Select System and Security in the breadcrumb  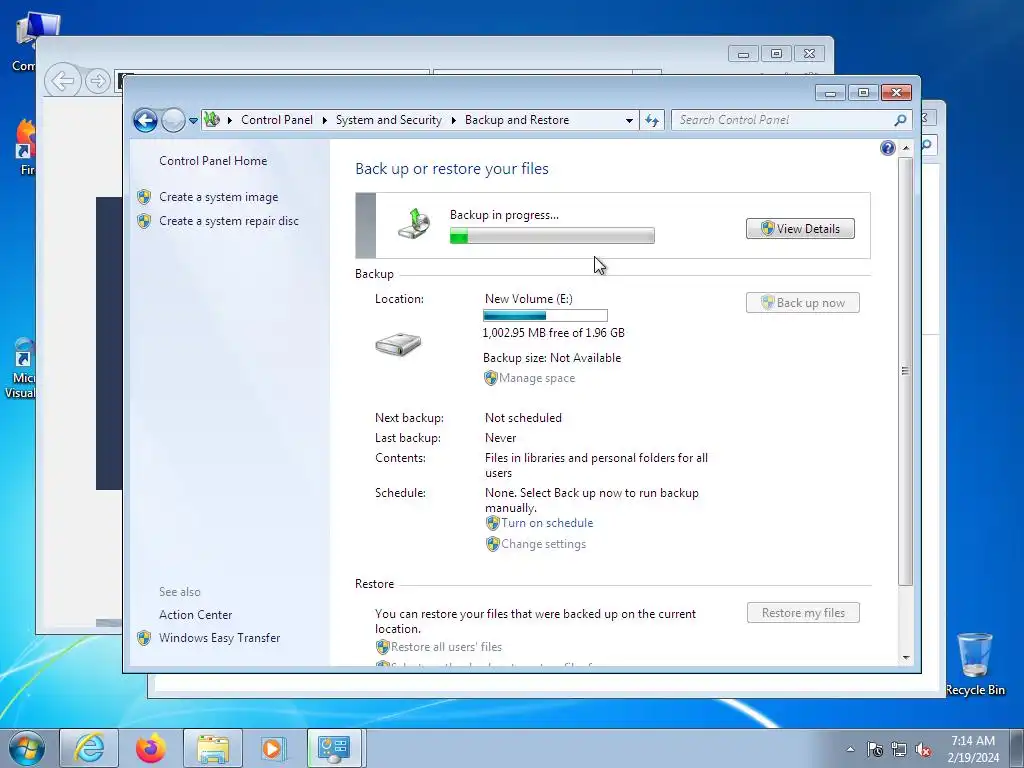[389, 120]
